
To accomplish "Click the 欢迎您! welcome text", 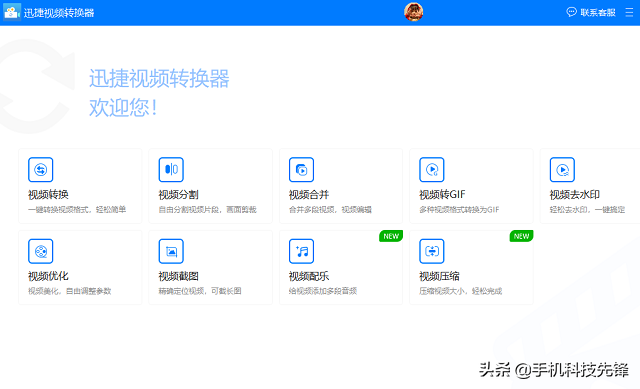I will pos(123,108).
